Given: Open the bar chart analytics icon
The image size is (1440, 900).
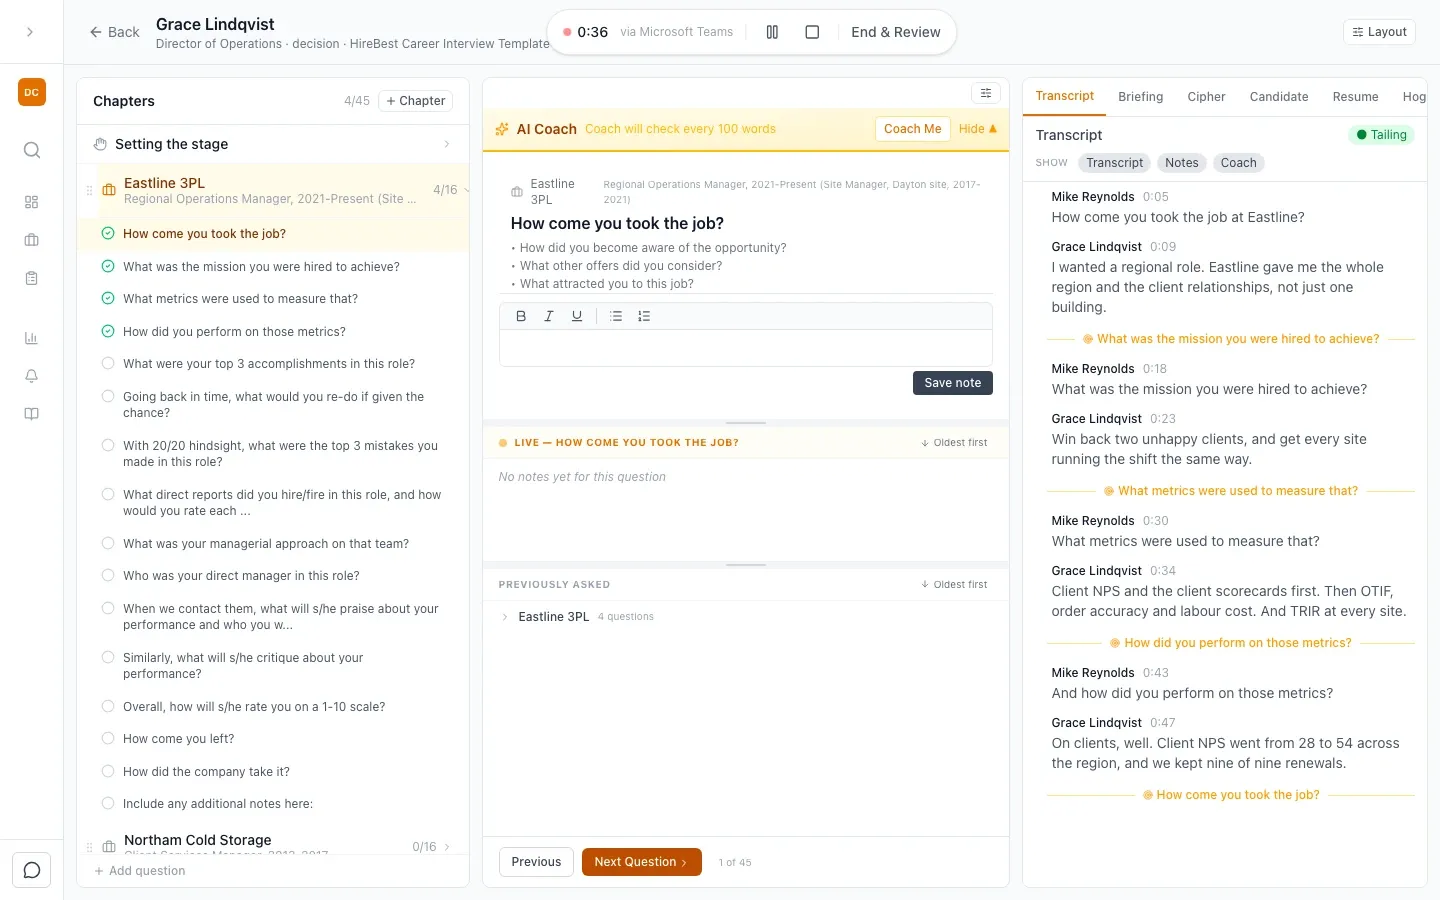Looking at the screenshot, I should pyautogui.click(x=32, y=338).
